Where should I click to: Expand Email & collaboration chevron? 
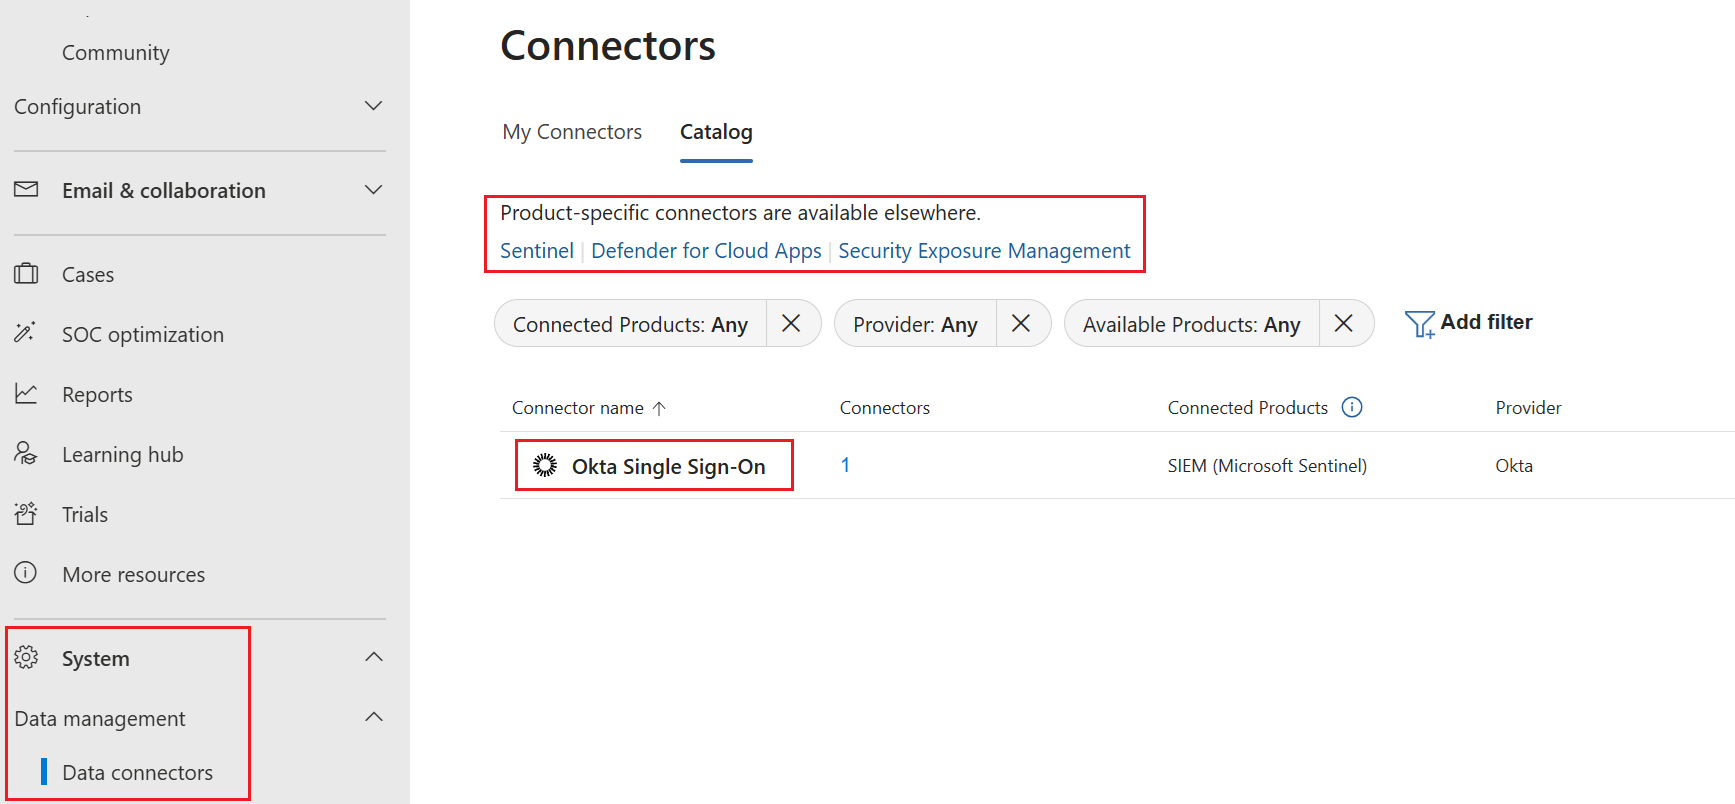tap(374, 190)
